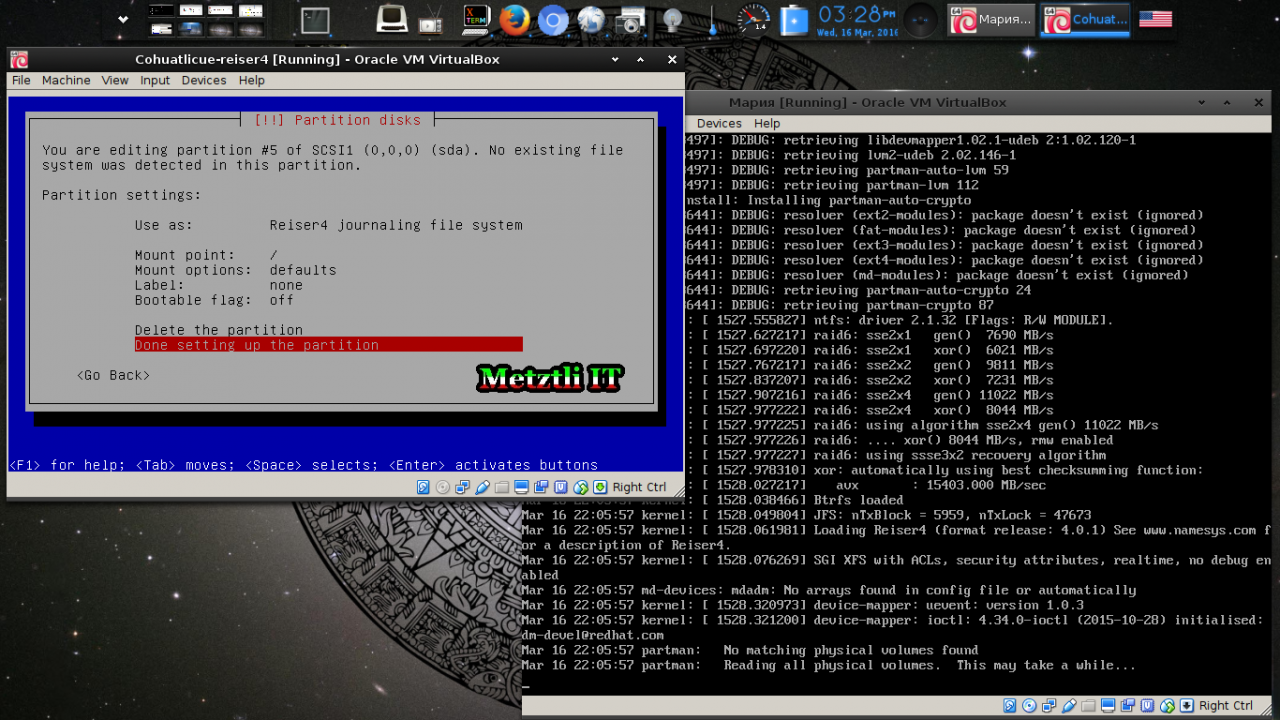Switch workspace using the desktop pager
1280x720 pixels.
pos(206,20)
